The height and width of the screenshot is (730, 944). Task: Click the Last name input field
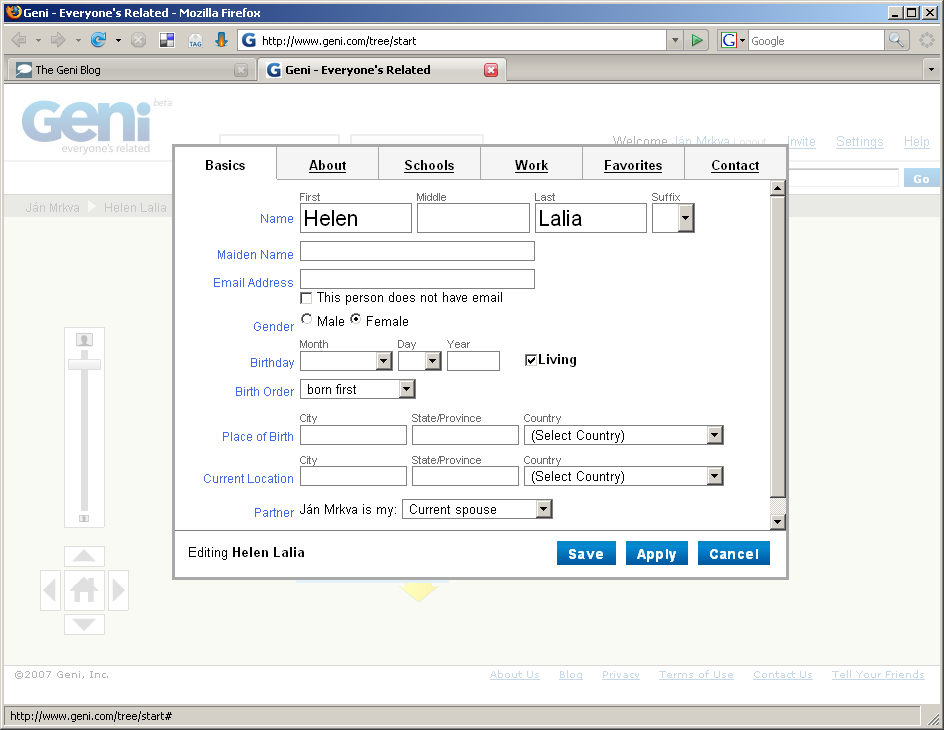point(591,218)
